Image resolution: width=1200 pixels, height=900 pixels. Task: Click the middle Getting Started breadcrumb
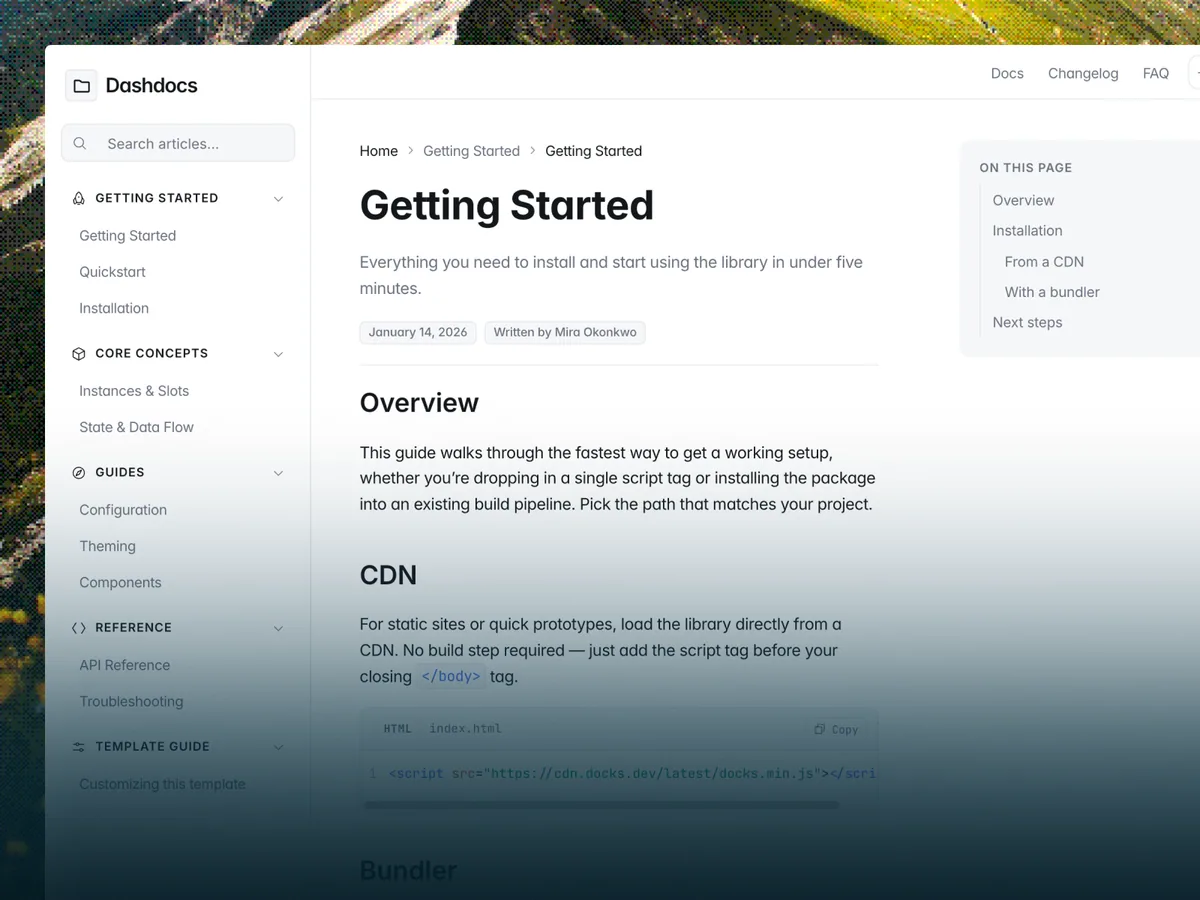(x=471, y=151)
